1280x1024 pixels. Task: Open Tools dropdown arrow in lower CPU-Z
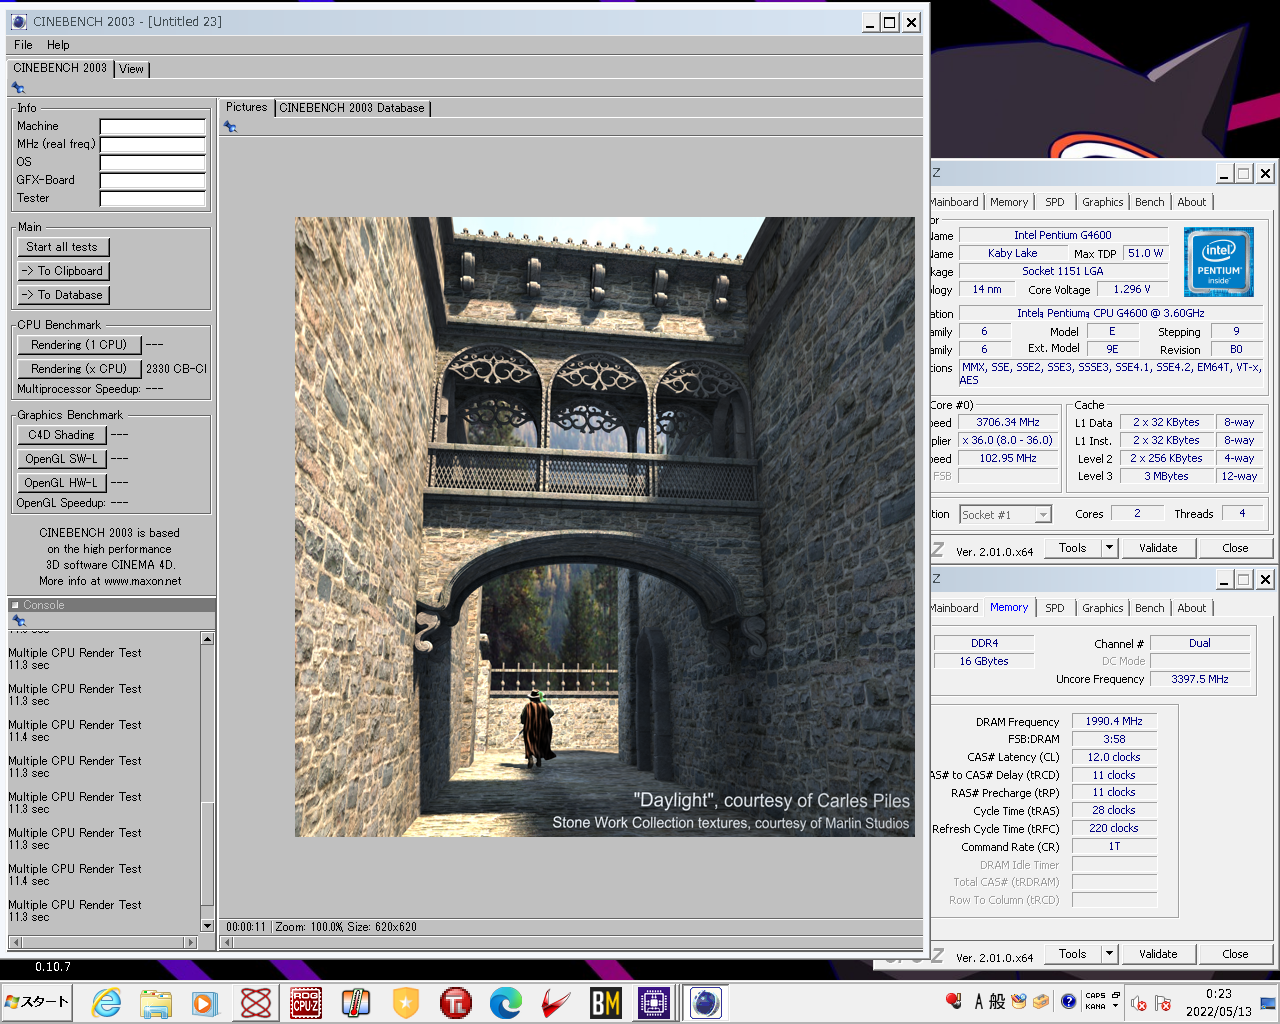[x=1109, y=954]
